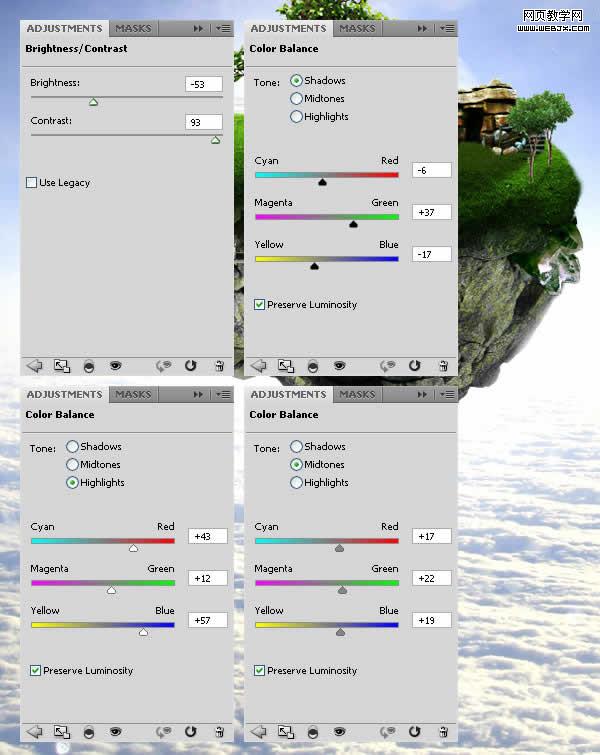Screen dimensions: 600x755
Task: Toggle layer visibility eye in Brightness/Contrast panel
Action: pyautogui.click(x=116, y=365)
